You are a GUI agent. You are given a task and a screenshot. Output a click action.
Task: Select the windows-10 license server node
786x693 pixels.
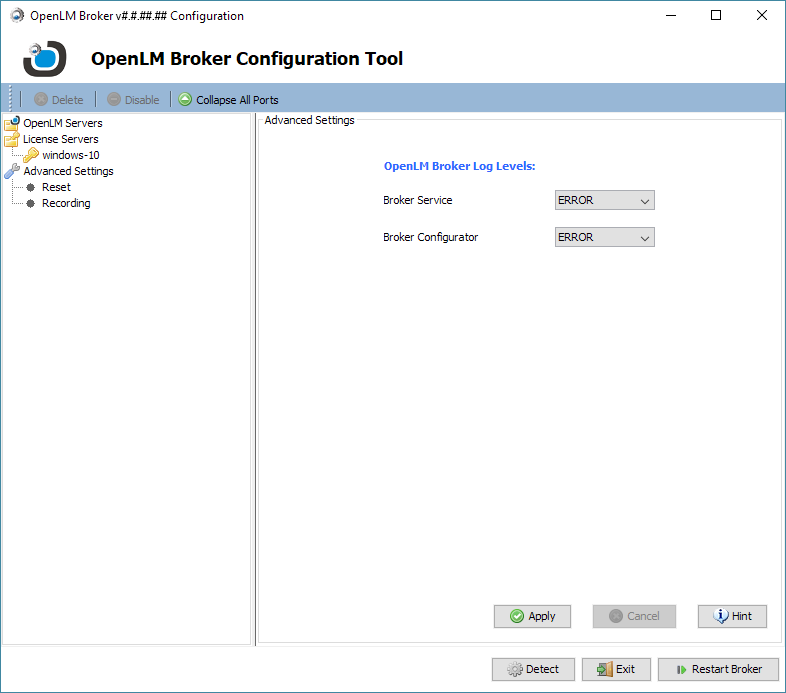point(70,156)
